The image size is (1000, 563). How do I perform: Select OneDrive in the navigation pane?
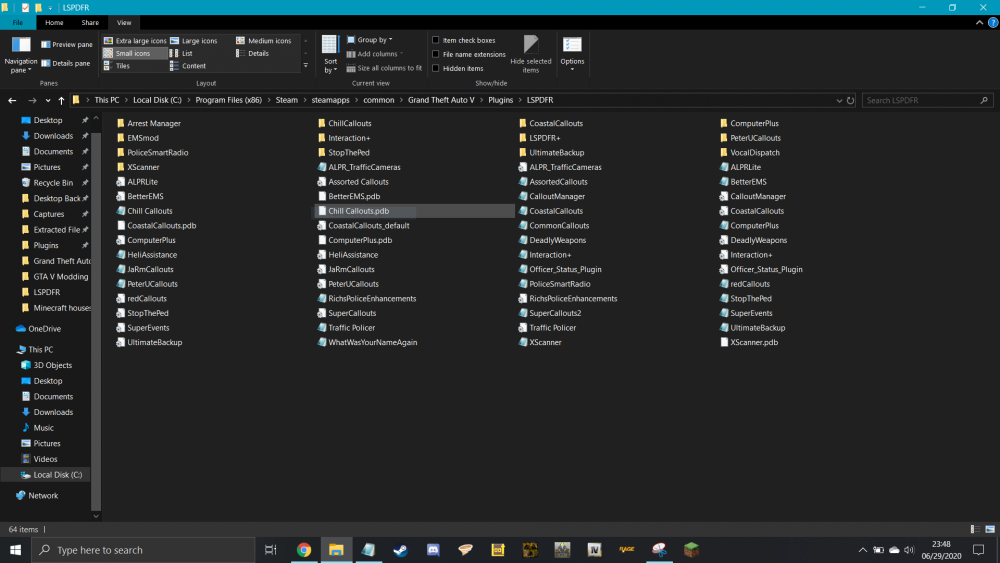pyautogui.click(x=38, y=328)
